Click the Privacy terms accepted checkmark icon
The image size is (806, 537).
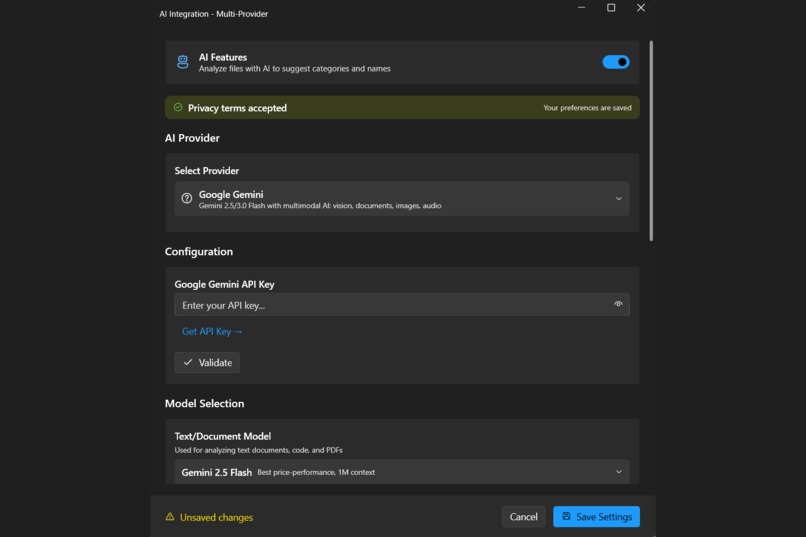click(178, 107)
